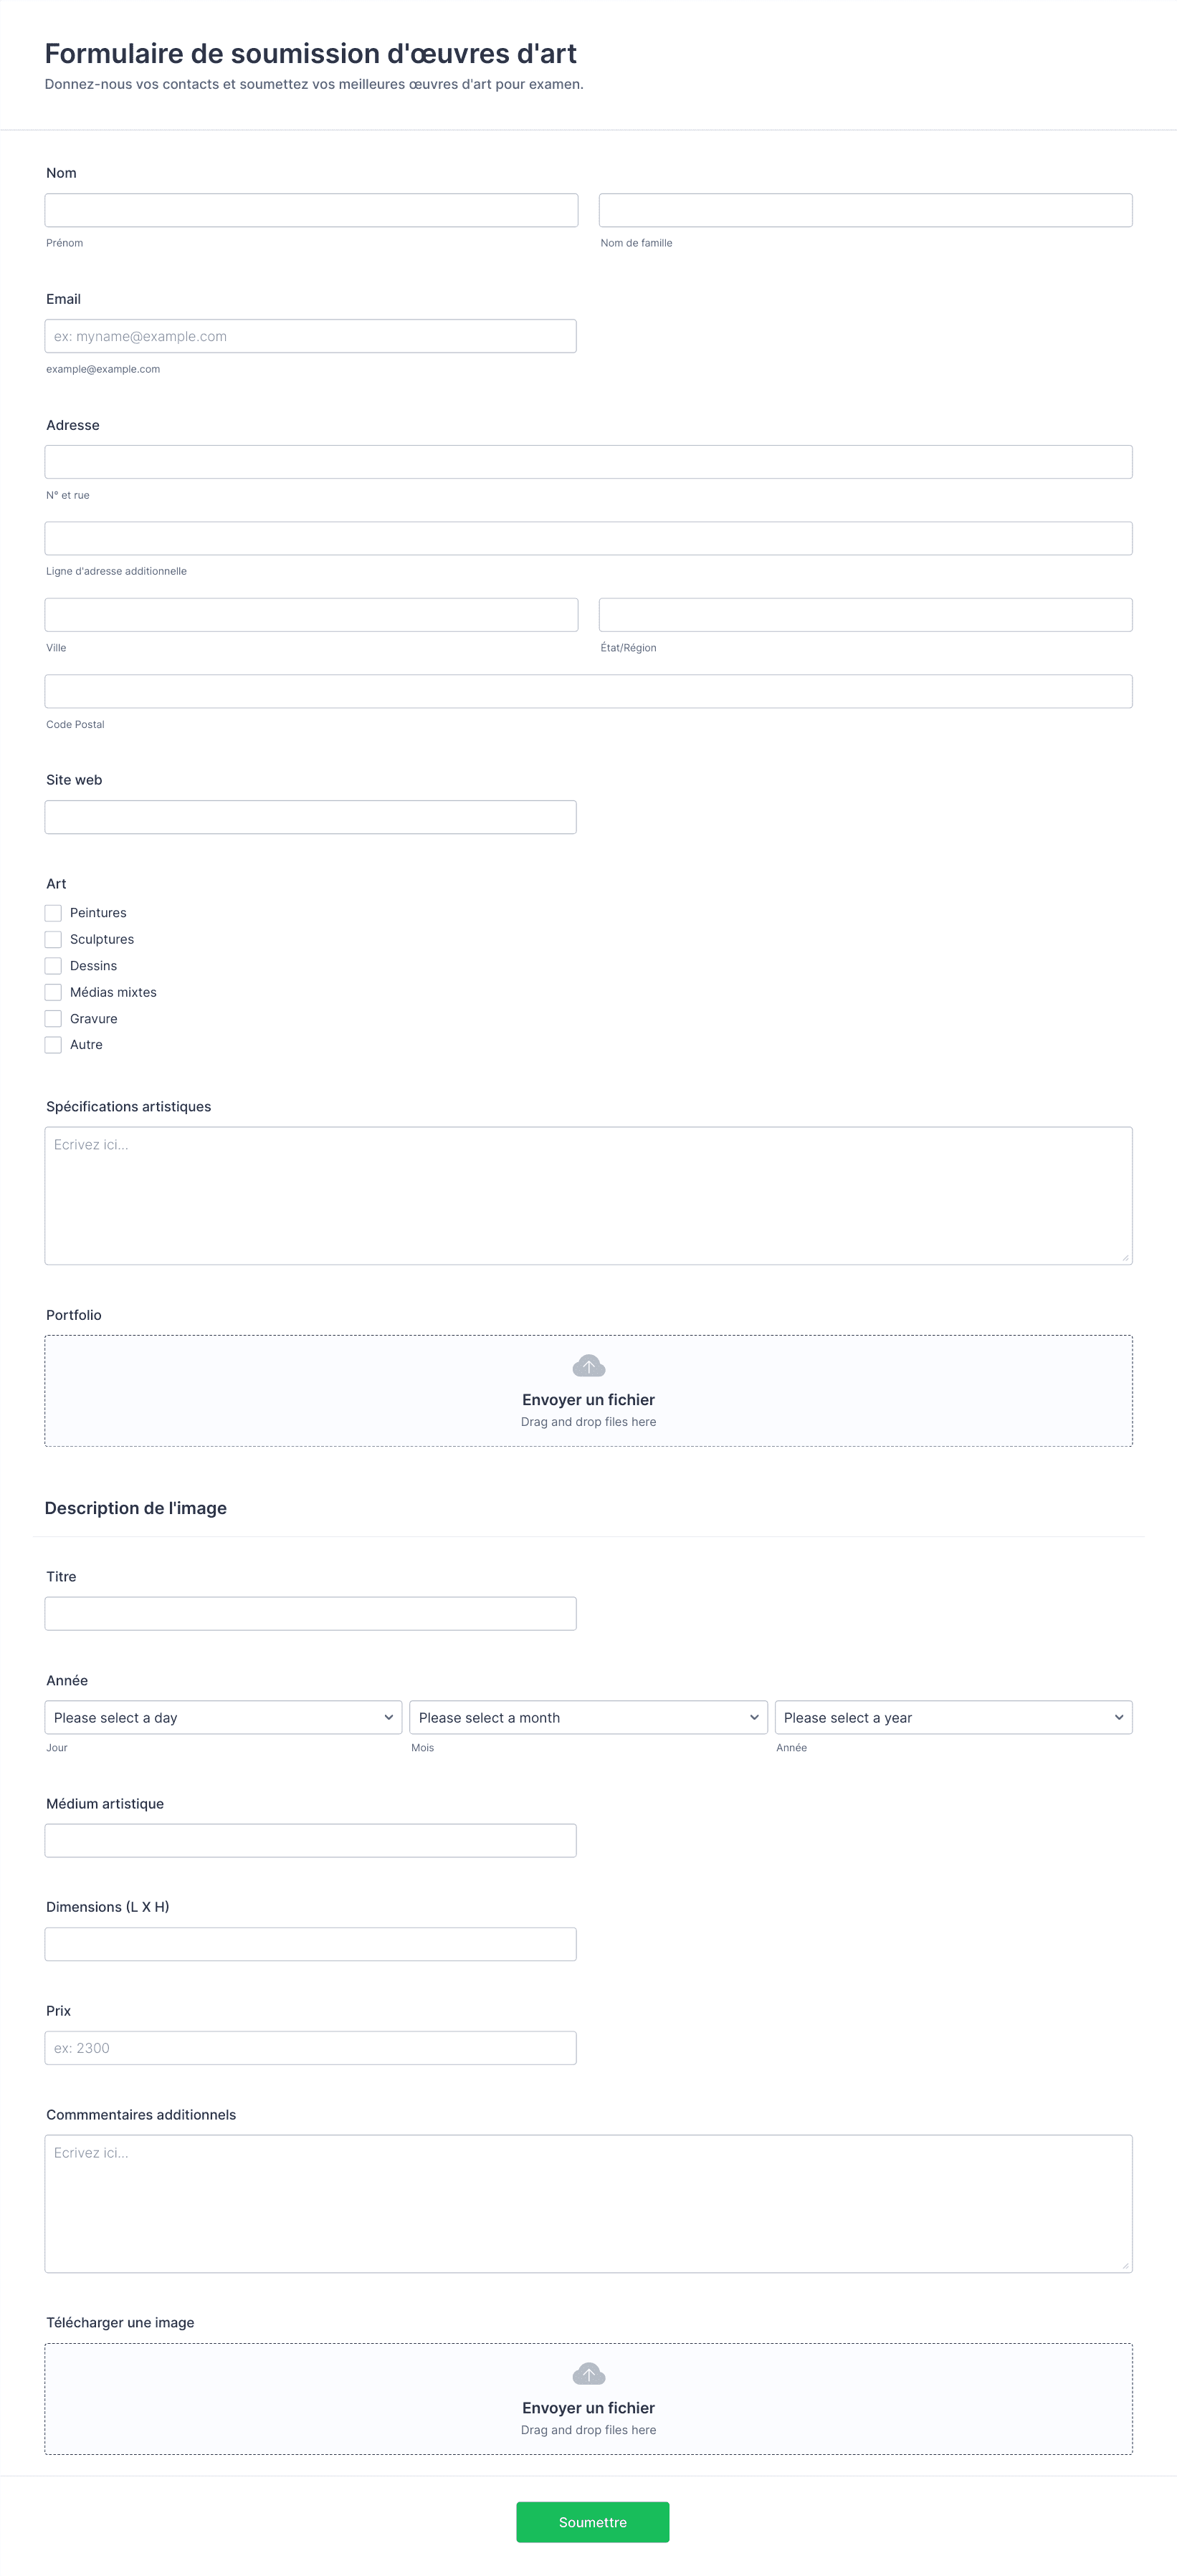Select the Nom de famille field
The image size is (1177, 2576).
pos(865,210)
